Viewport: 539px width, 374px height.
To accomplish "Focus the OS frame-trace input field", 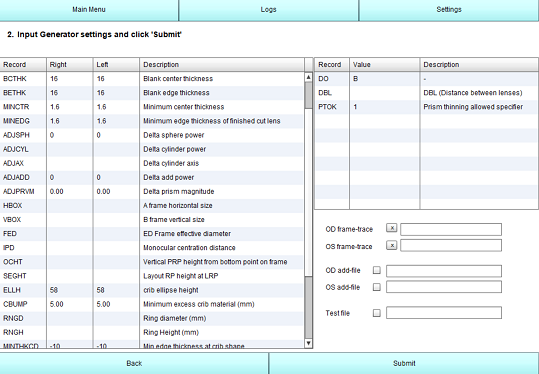I will click(x=451, y=245).
